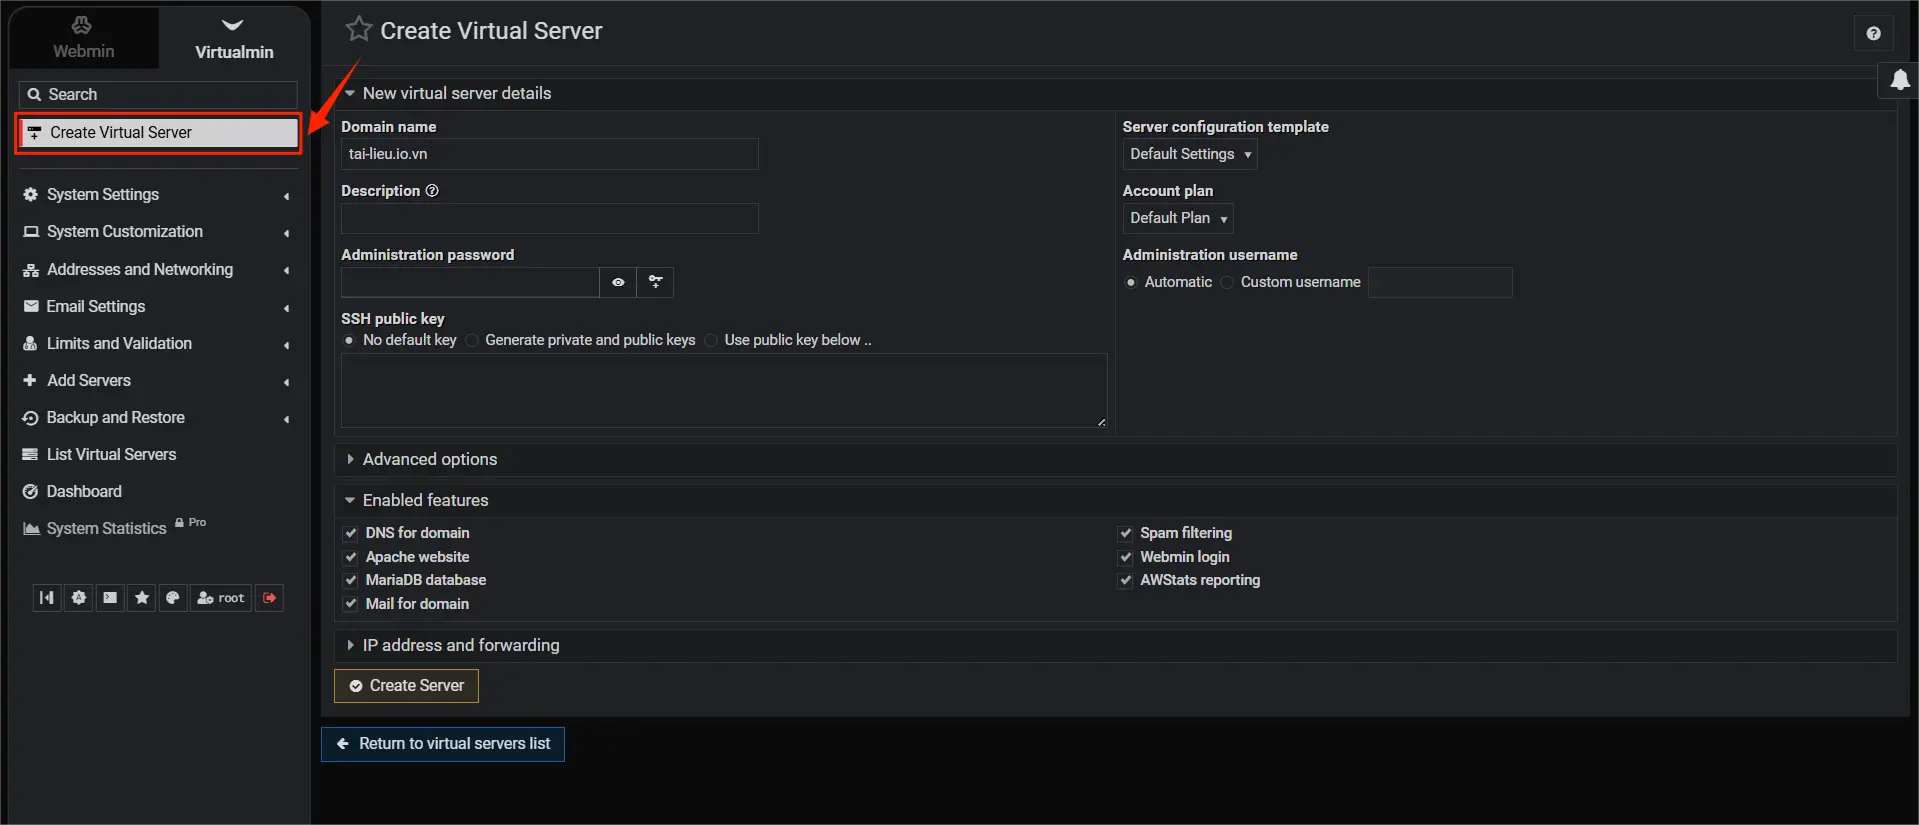Focus the sidebar Search field
Screen dimensions: 1919x825
(x=158, y=94)
